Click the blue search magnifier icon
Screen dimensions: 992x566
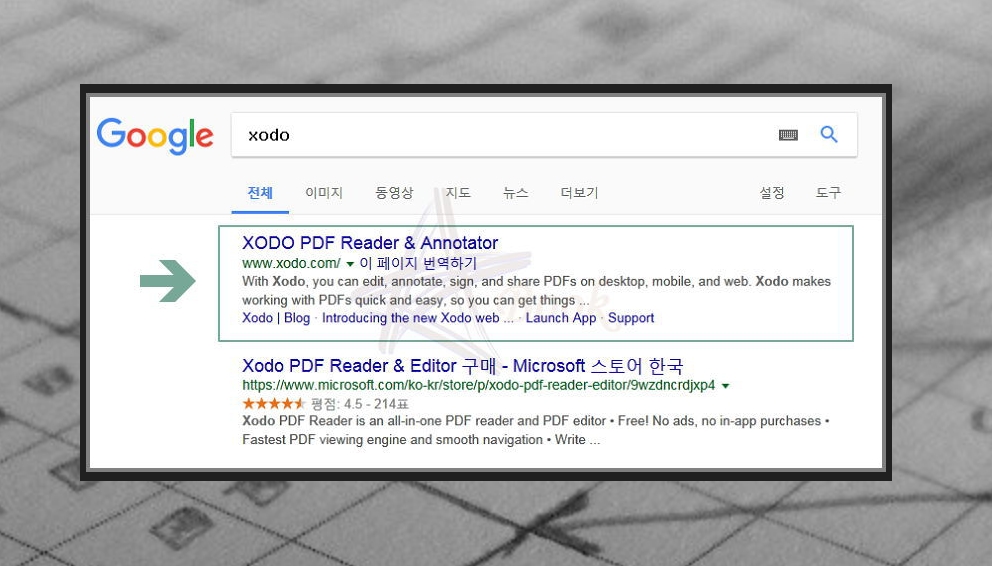[x=829, y=134]
